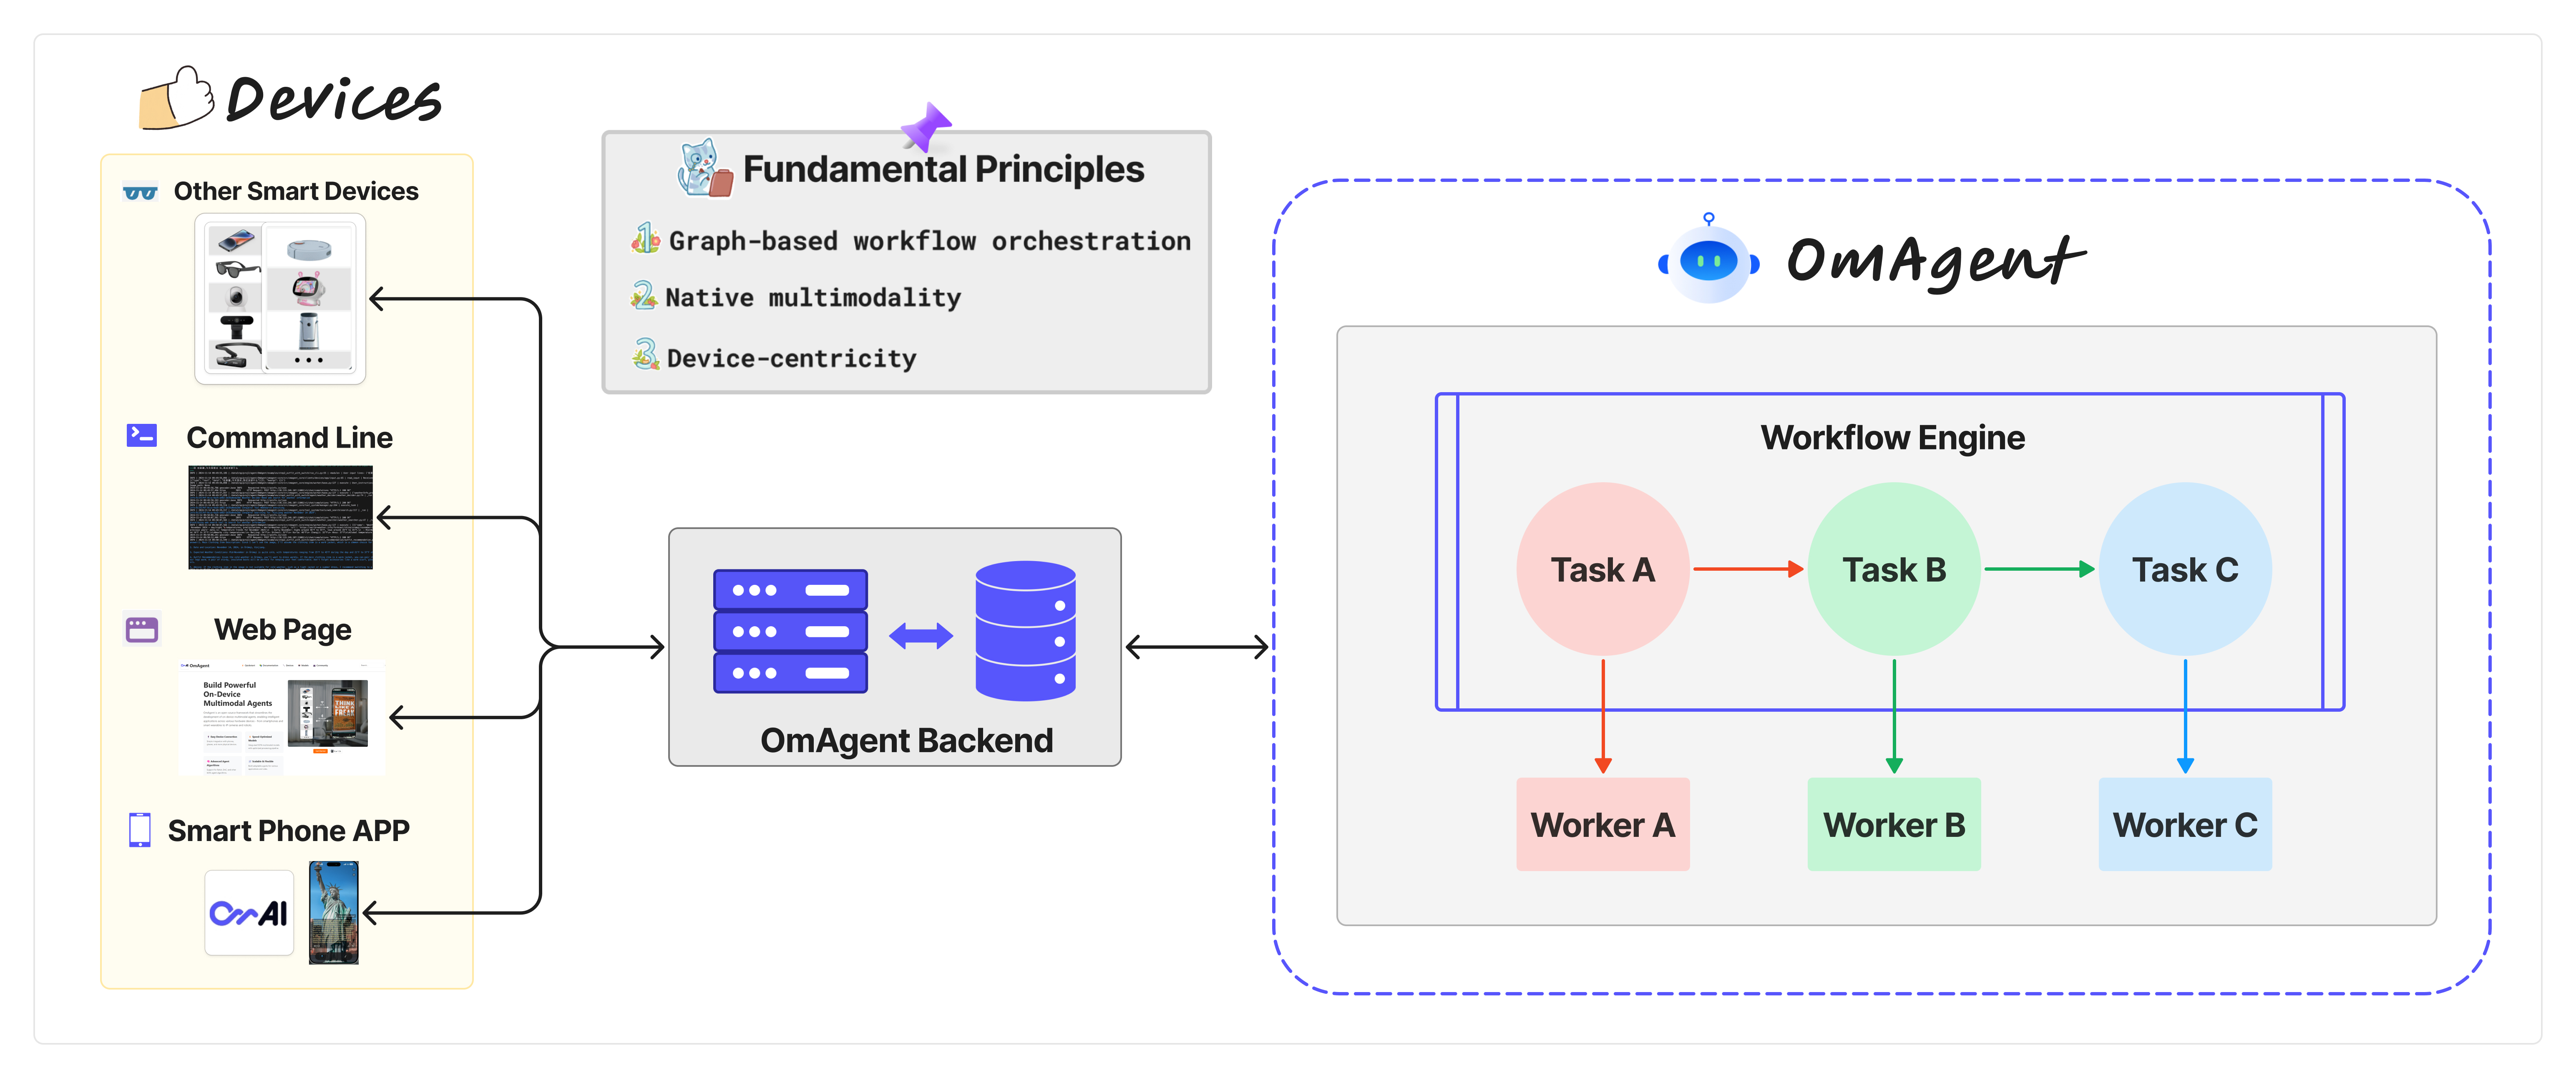Click the Other Smart Devices label
2576x1078 pixels.
[296, 191]
